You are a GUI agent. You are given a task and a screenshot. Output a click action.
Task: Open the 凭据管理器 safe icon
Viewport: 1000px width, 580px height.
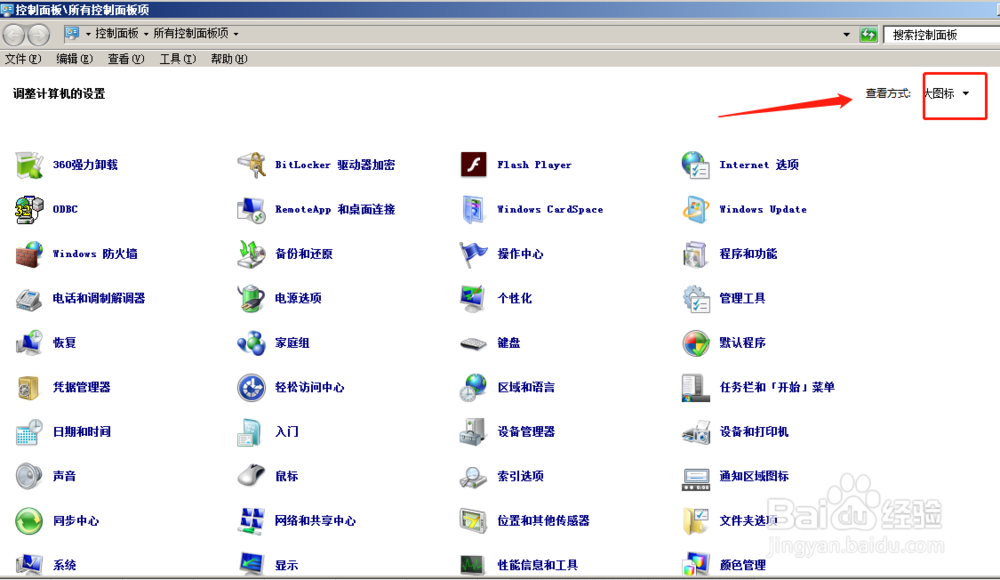[x=29, y=387]
